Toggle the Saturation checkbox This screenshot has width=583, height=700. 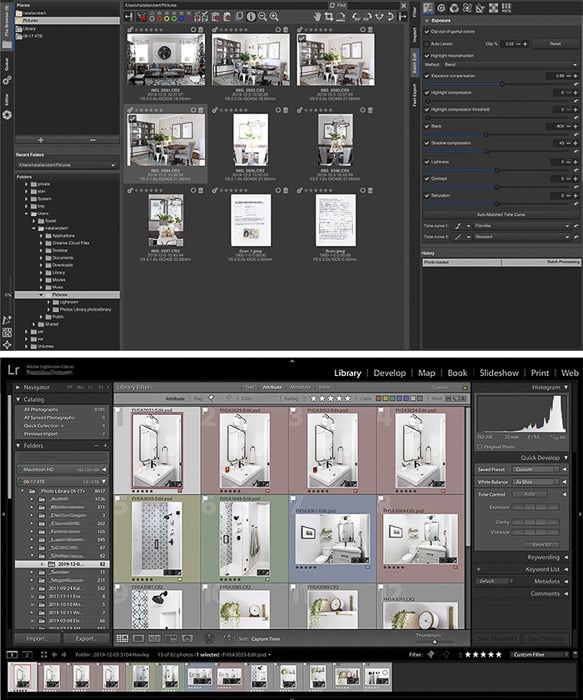[x=427, y=196]
